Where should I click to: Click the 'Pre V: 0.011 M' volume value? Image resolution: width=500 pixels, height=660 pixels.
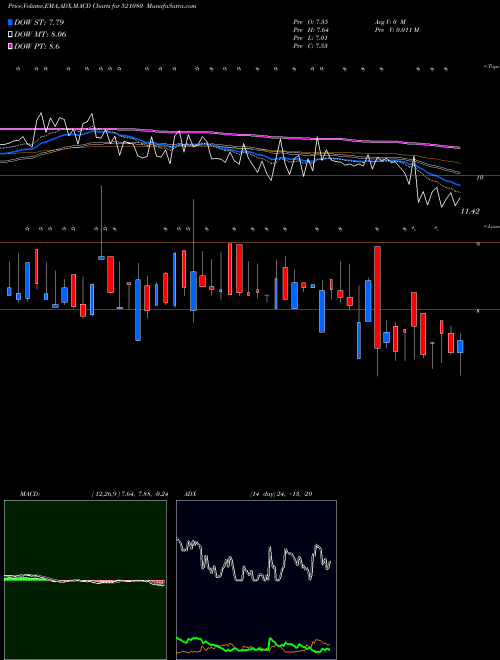(x=396, y=30)
